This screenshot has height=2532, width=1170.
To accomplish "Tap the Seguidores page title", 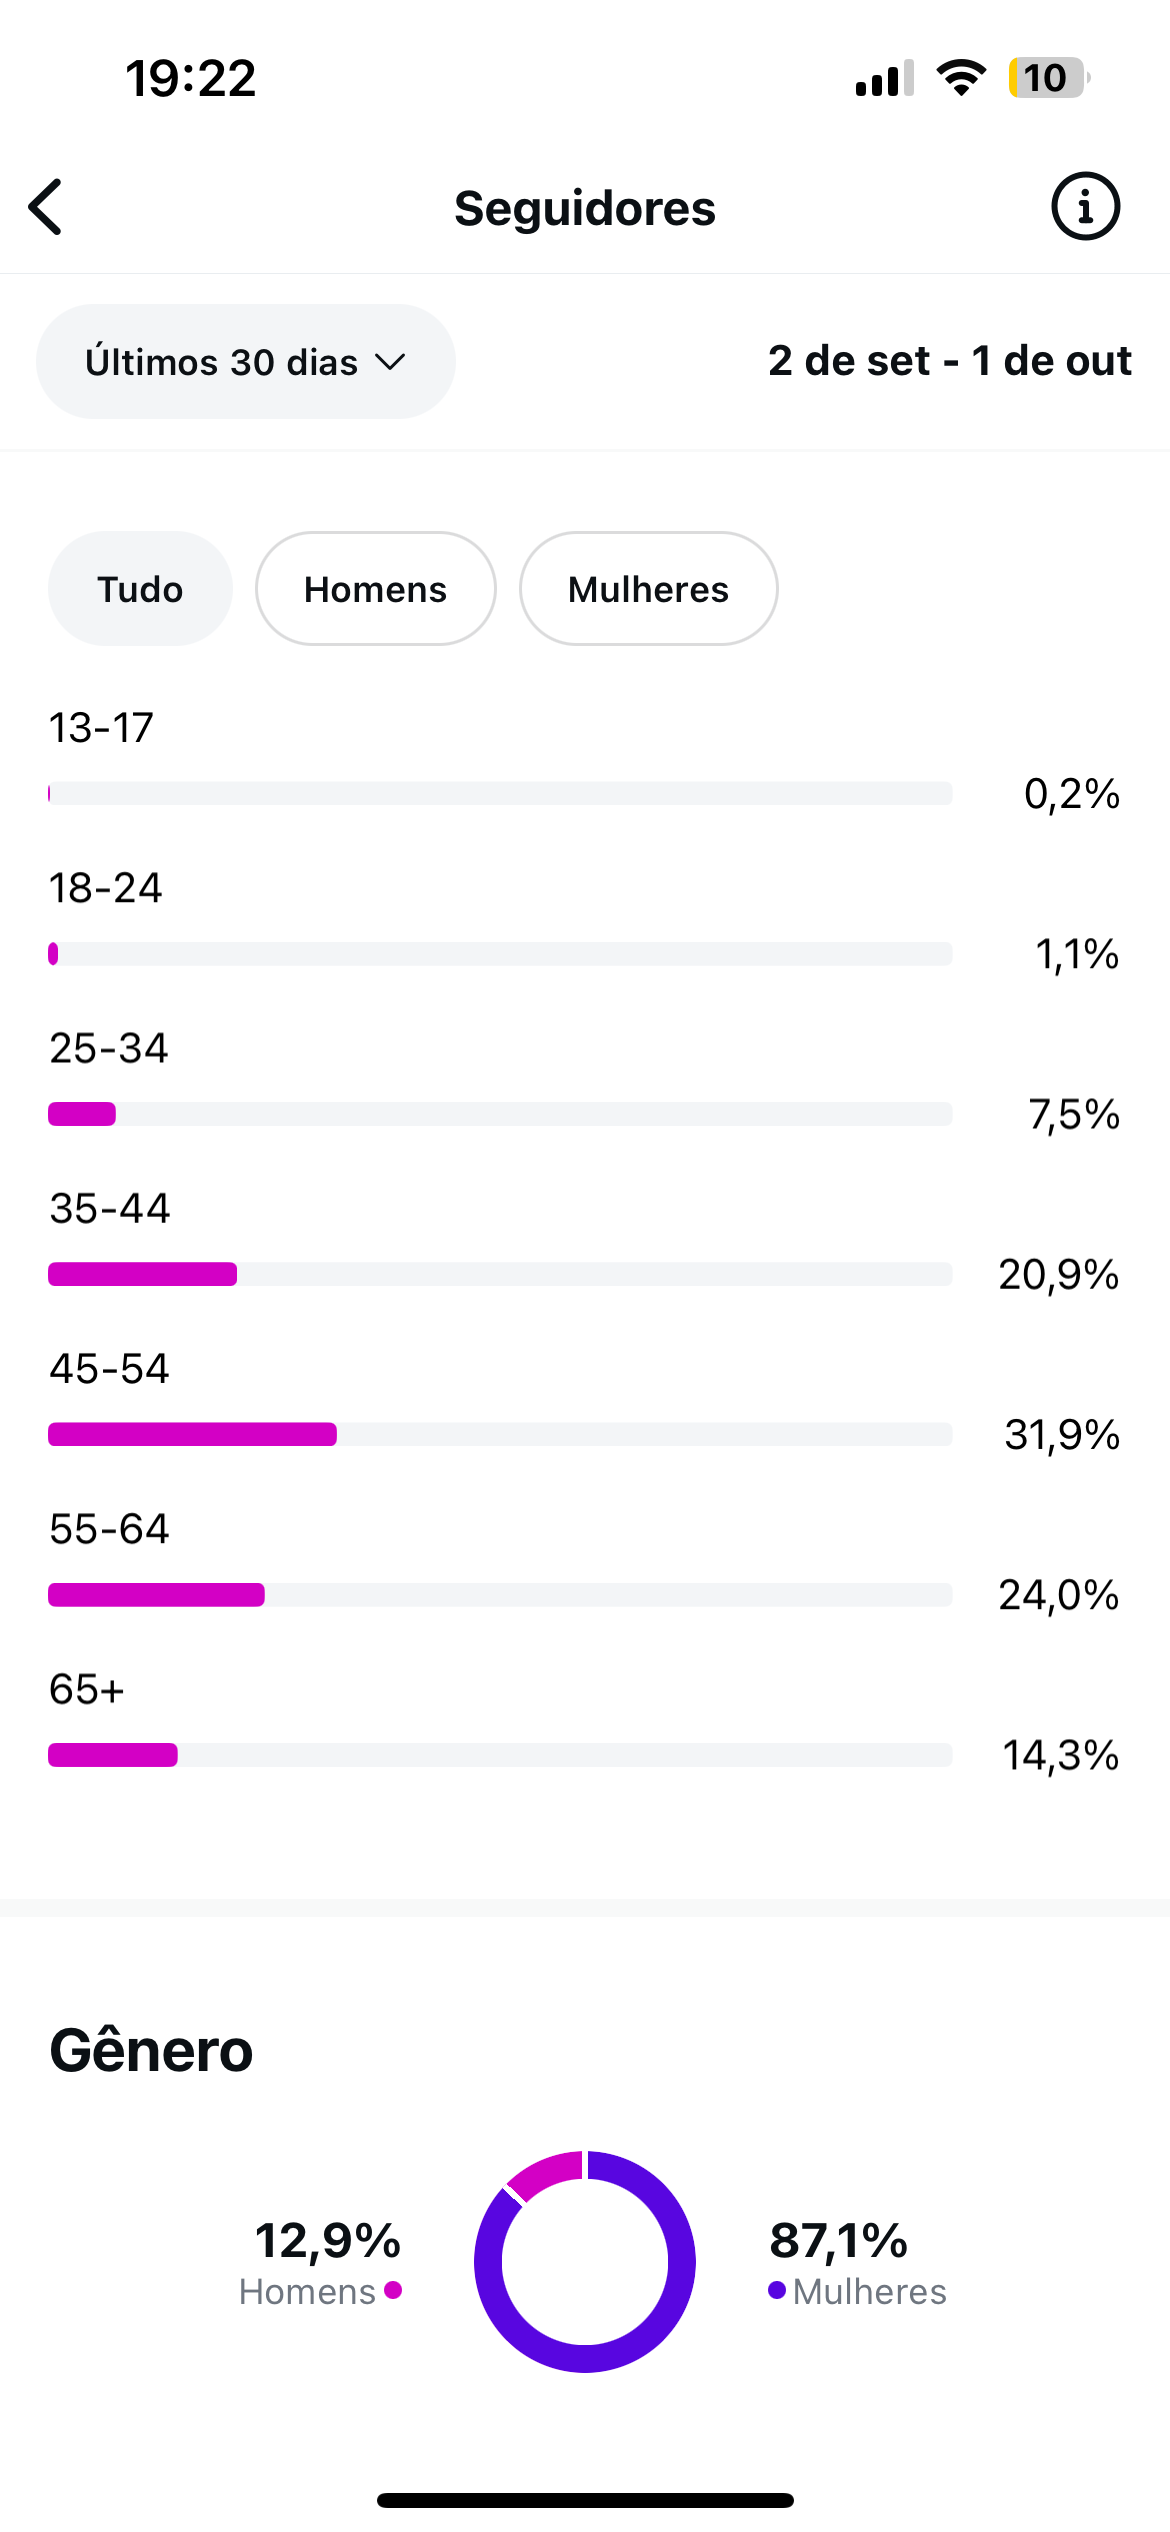I will coord(585,208).
